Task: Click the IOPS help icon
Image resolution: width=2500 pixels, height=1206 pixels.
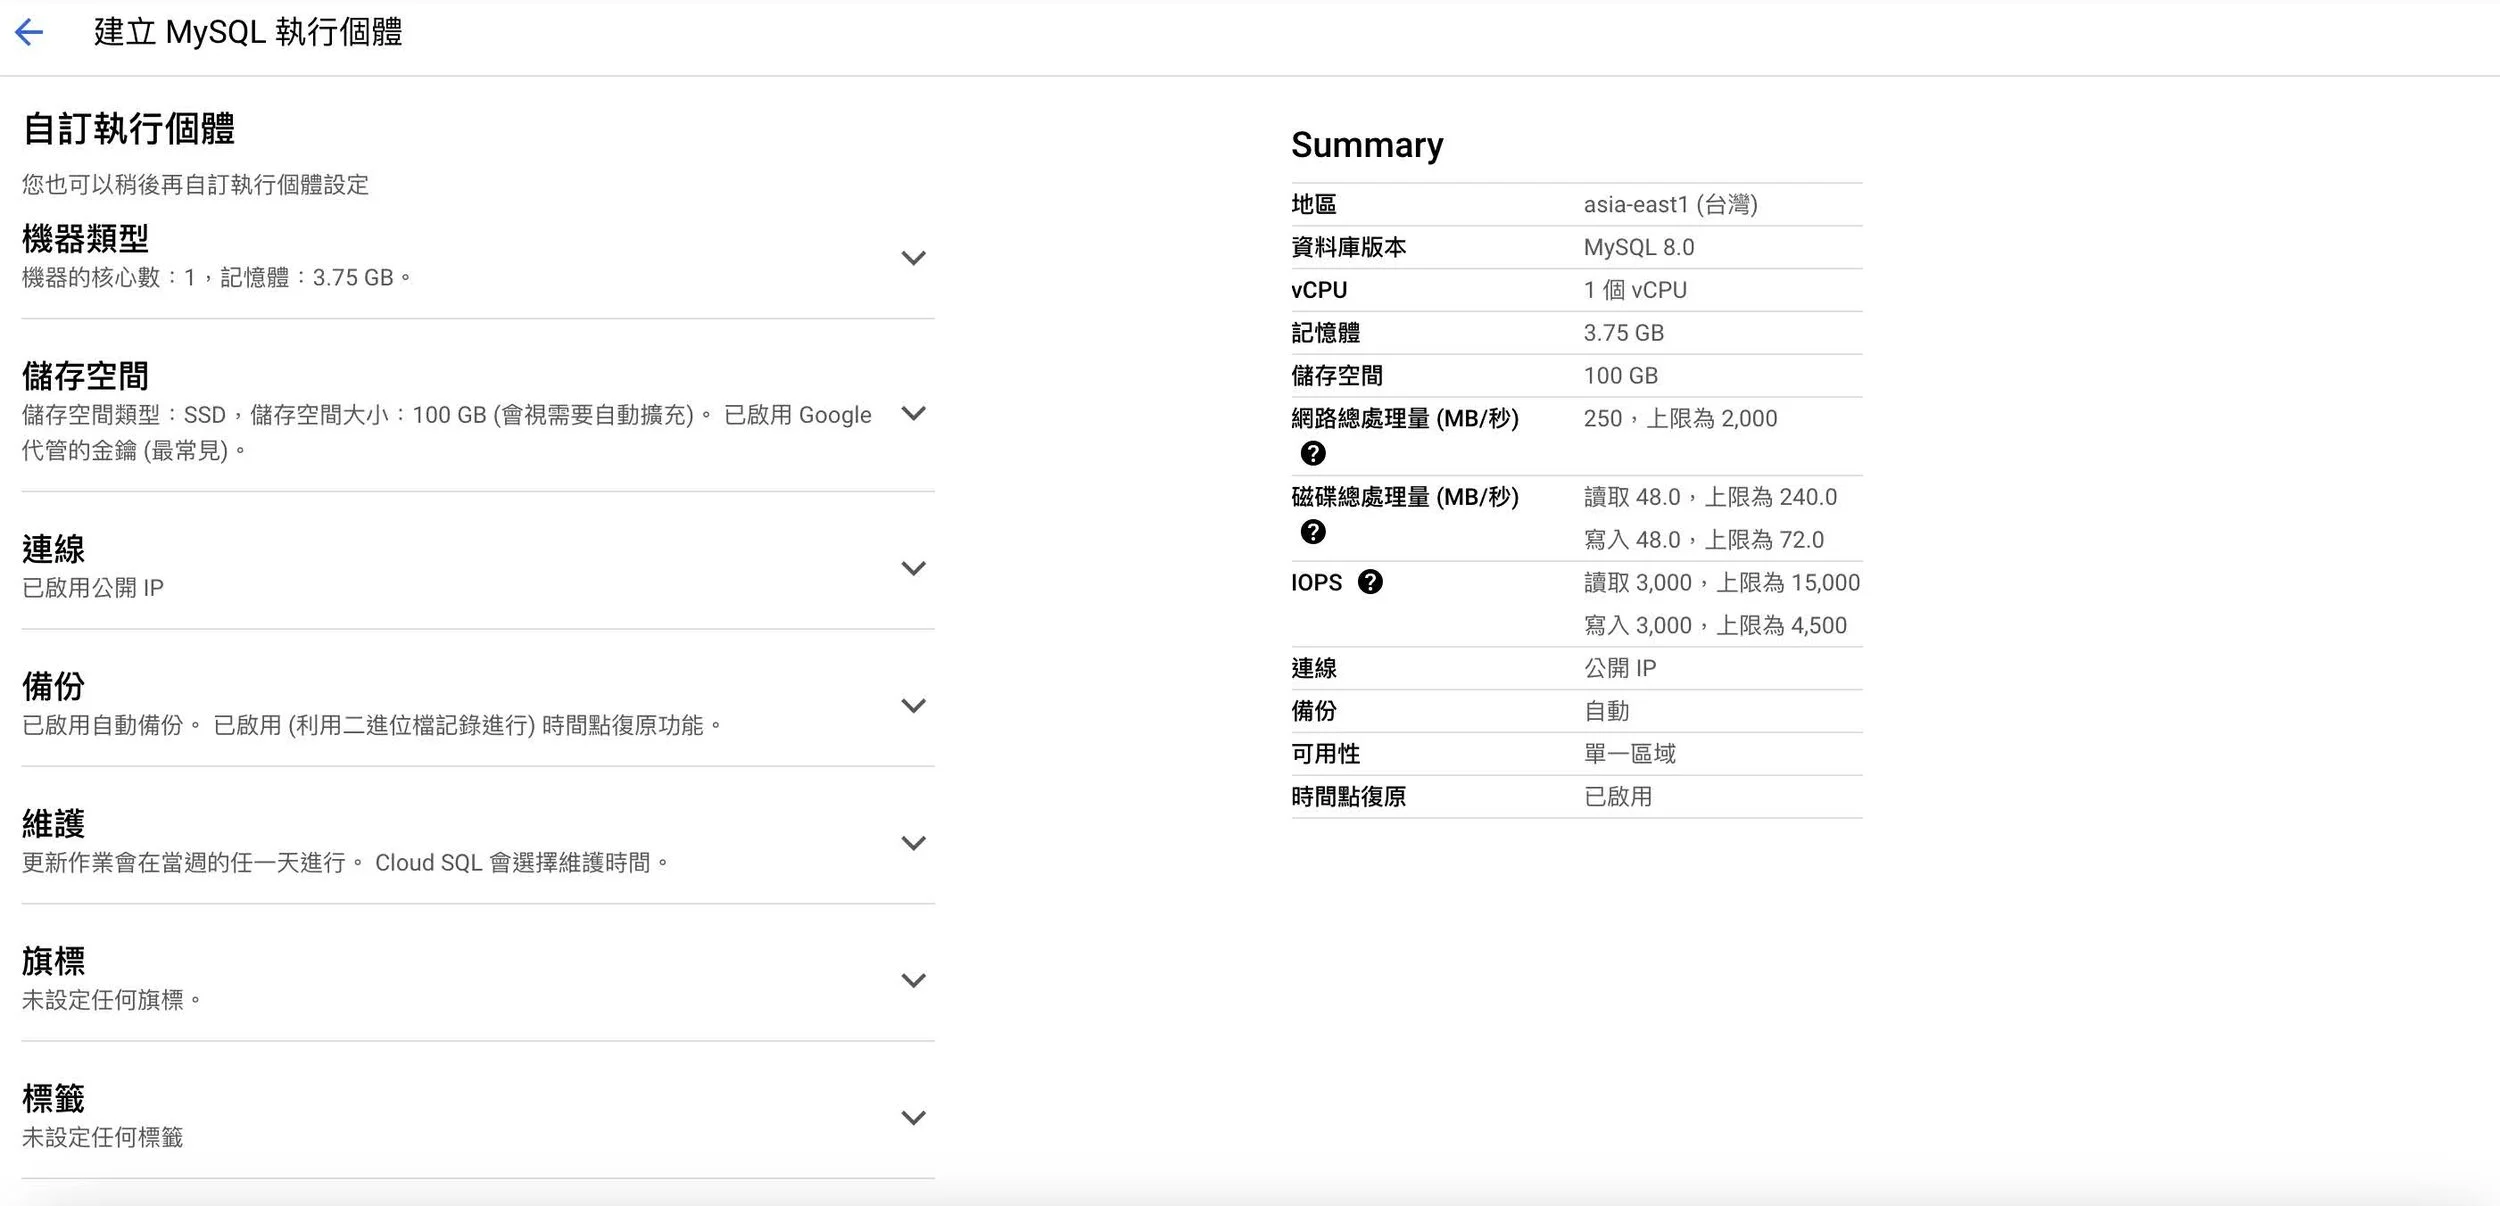Action: coord(1370,582)
